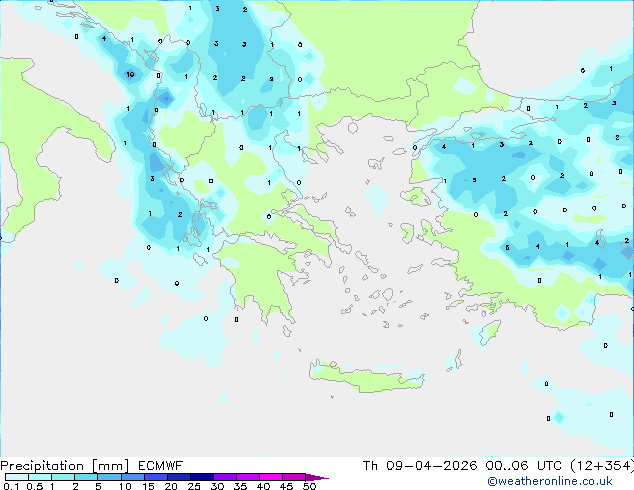Click the 25–30 mm dark navy legend box

click(x=201, y=477)
